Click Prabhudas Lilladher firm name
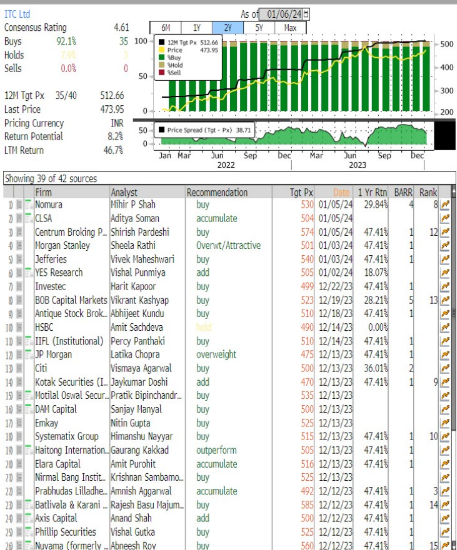Viewport: 457px width, 550px height. pos(71,491)
